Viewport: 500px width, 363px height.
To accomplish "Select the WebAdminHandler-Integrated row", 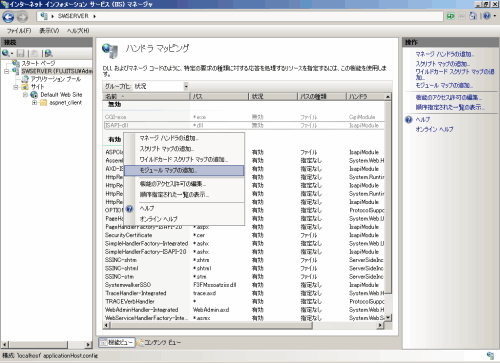I will tap(245, 310).
